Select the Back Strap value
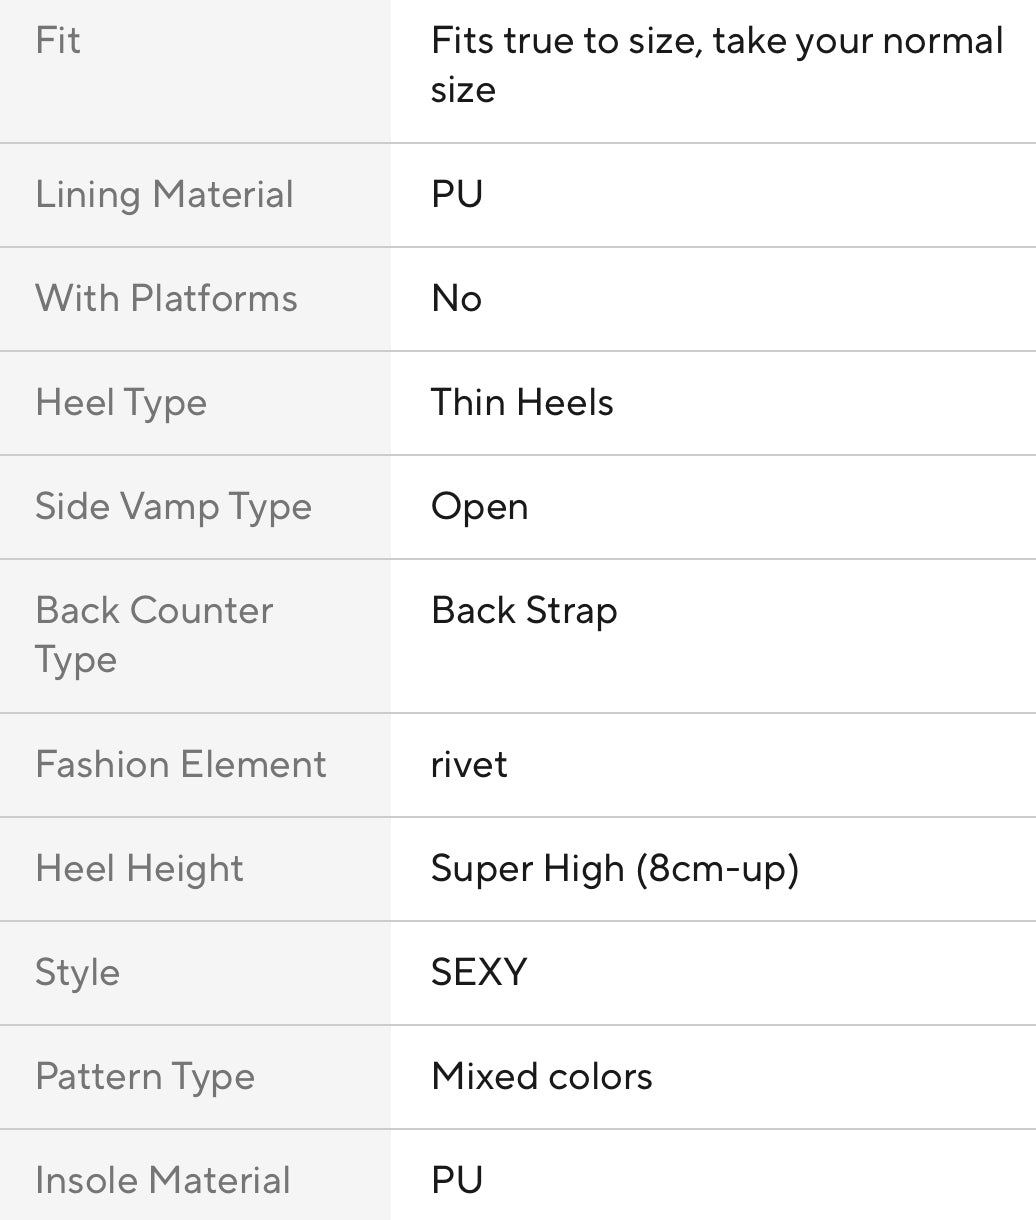The height and width of the screenshot is (1220, 1036). [x=524, y=611]
